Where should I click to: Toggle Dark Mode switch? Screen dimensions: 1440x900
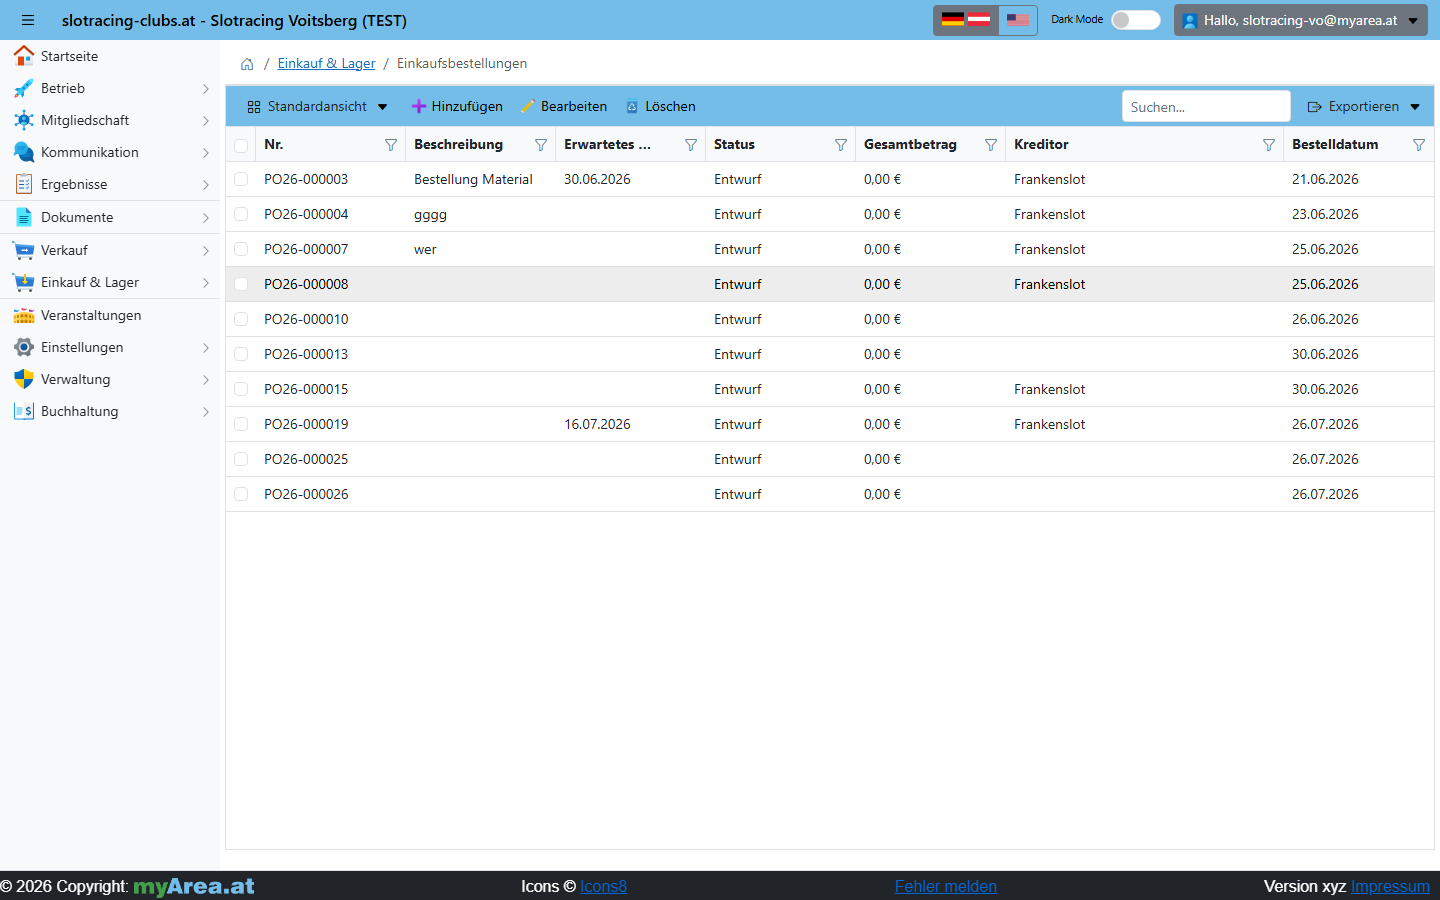1136,20
